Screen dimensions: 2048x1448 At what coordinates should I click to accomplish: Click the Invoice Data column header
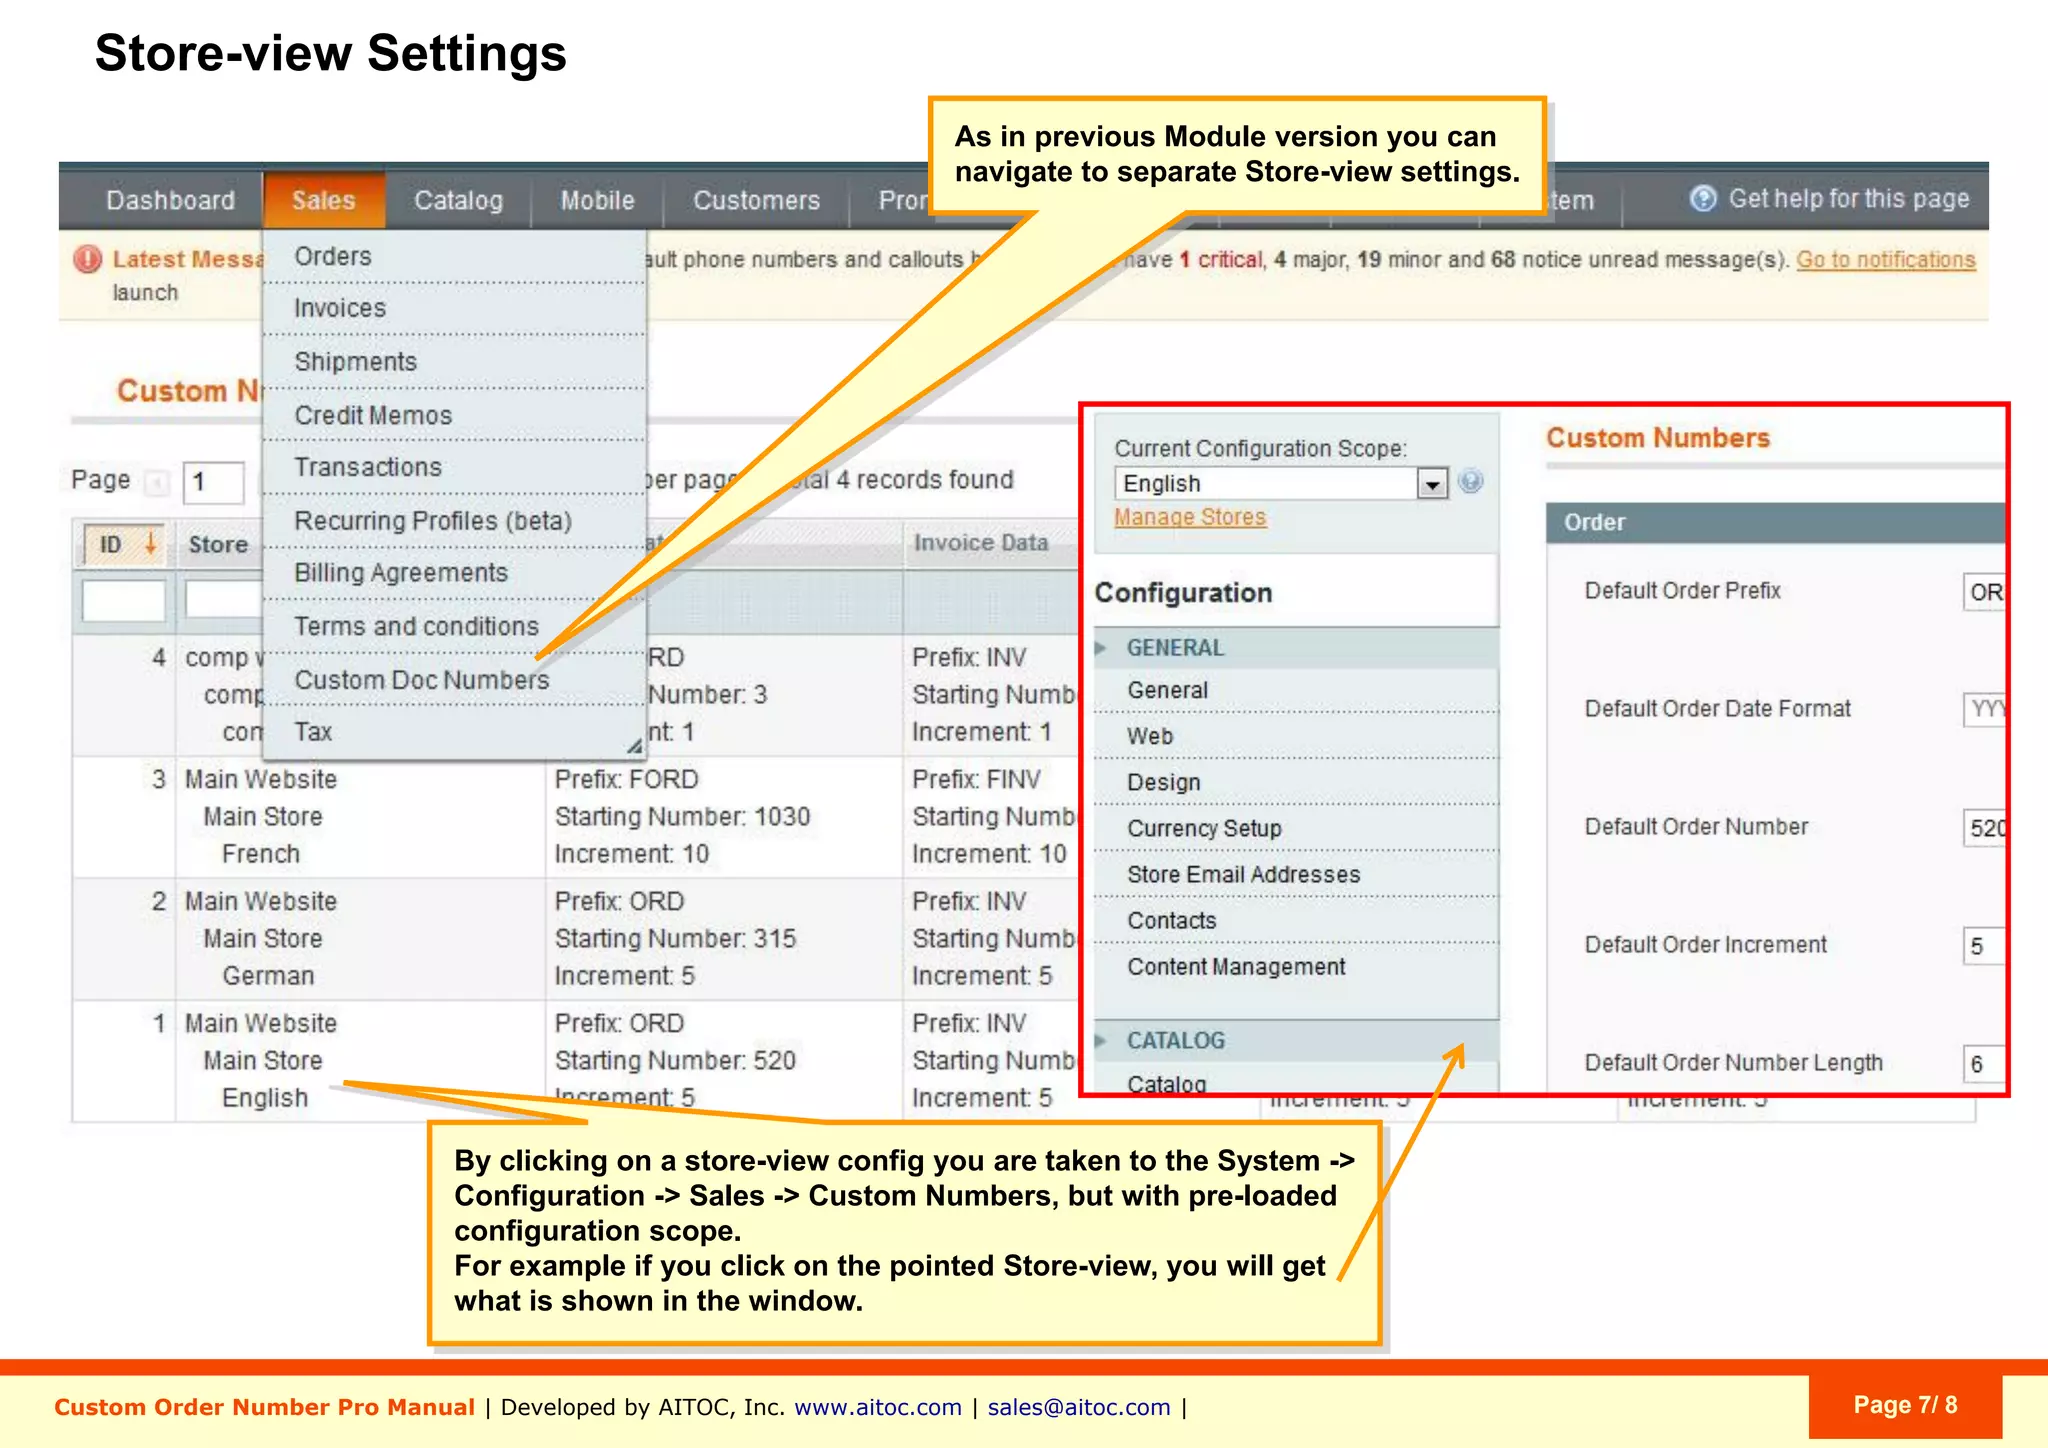click(980, 543)
